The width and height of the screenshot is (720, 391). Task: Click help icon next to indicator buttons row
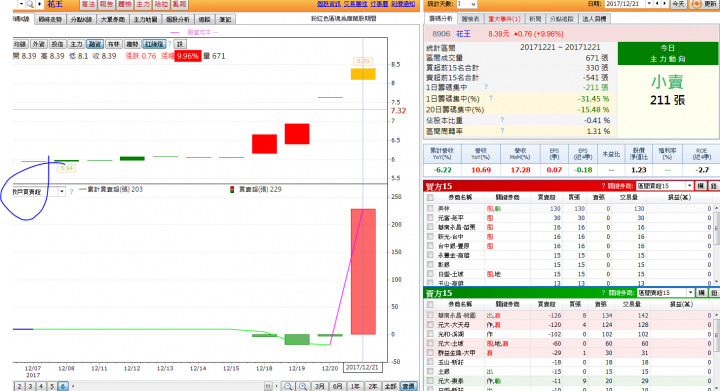click(169, 44)
